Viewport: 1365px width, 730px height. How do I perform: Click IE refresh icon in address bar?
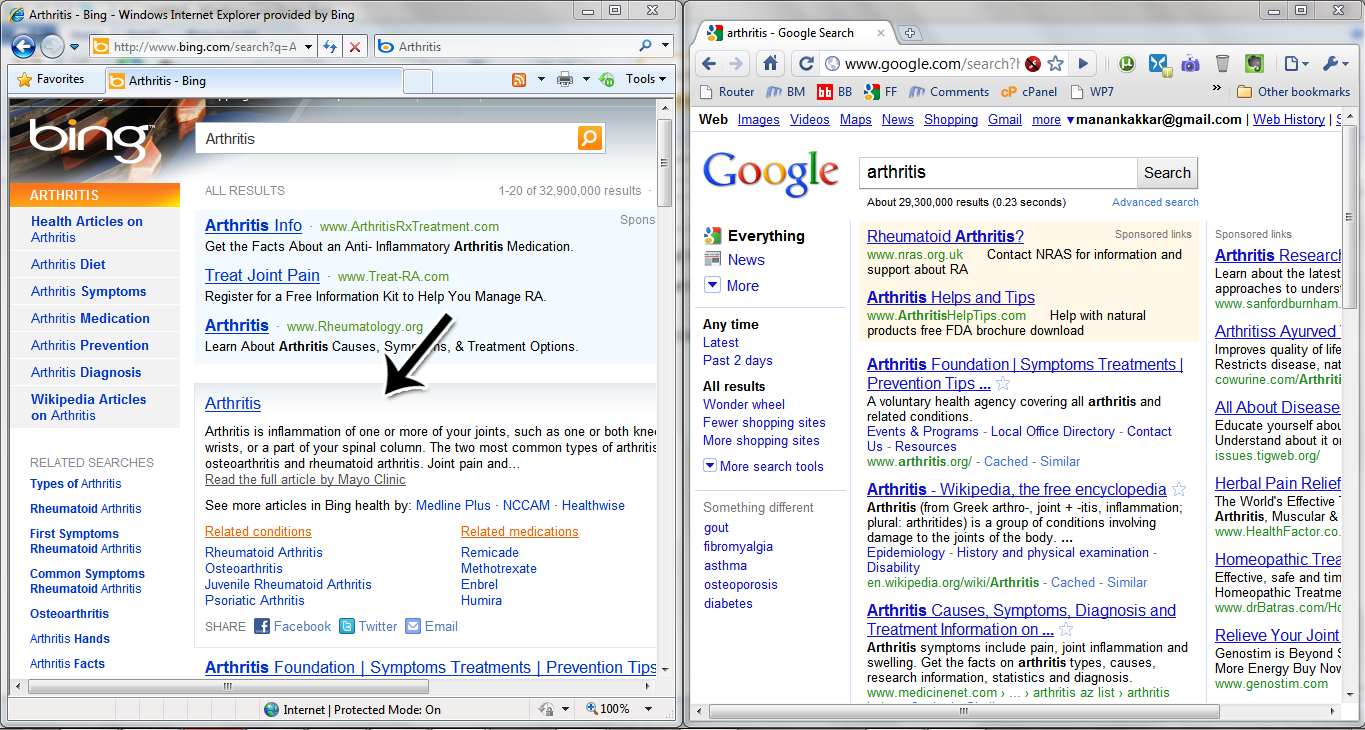tap(331, 47)
